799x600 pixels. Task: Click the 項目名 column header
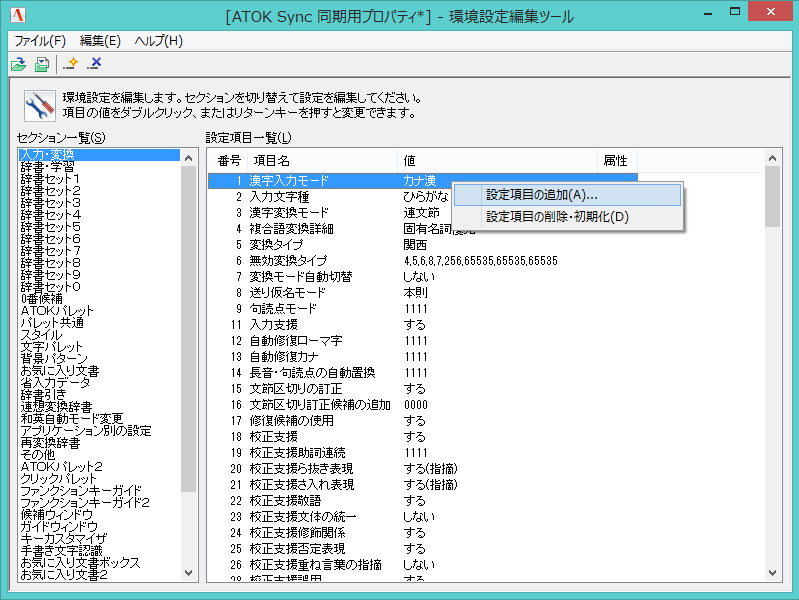click(322, 161)
